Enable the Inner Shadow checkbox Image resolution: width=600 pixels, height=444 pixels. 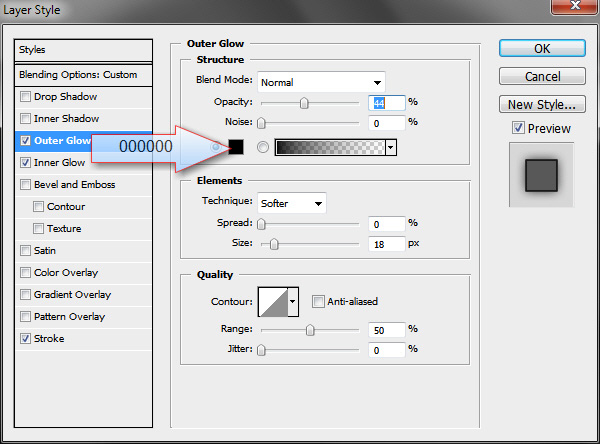25,118
